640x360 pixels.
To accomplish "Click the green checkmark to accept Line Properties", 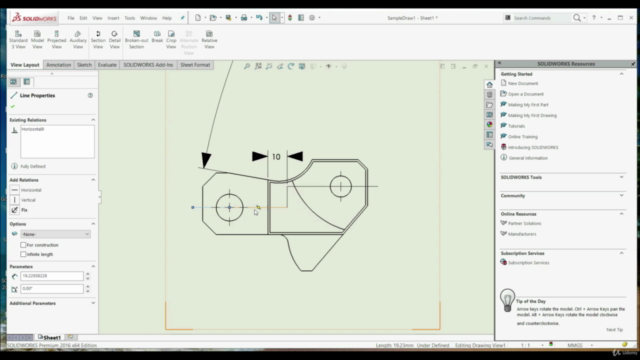I will (13, 106).
